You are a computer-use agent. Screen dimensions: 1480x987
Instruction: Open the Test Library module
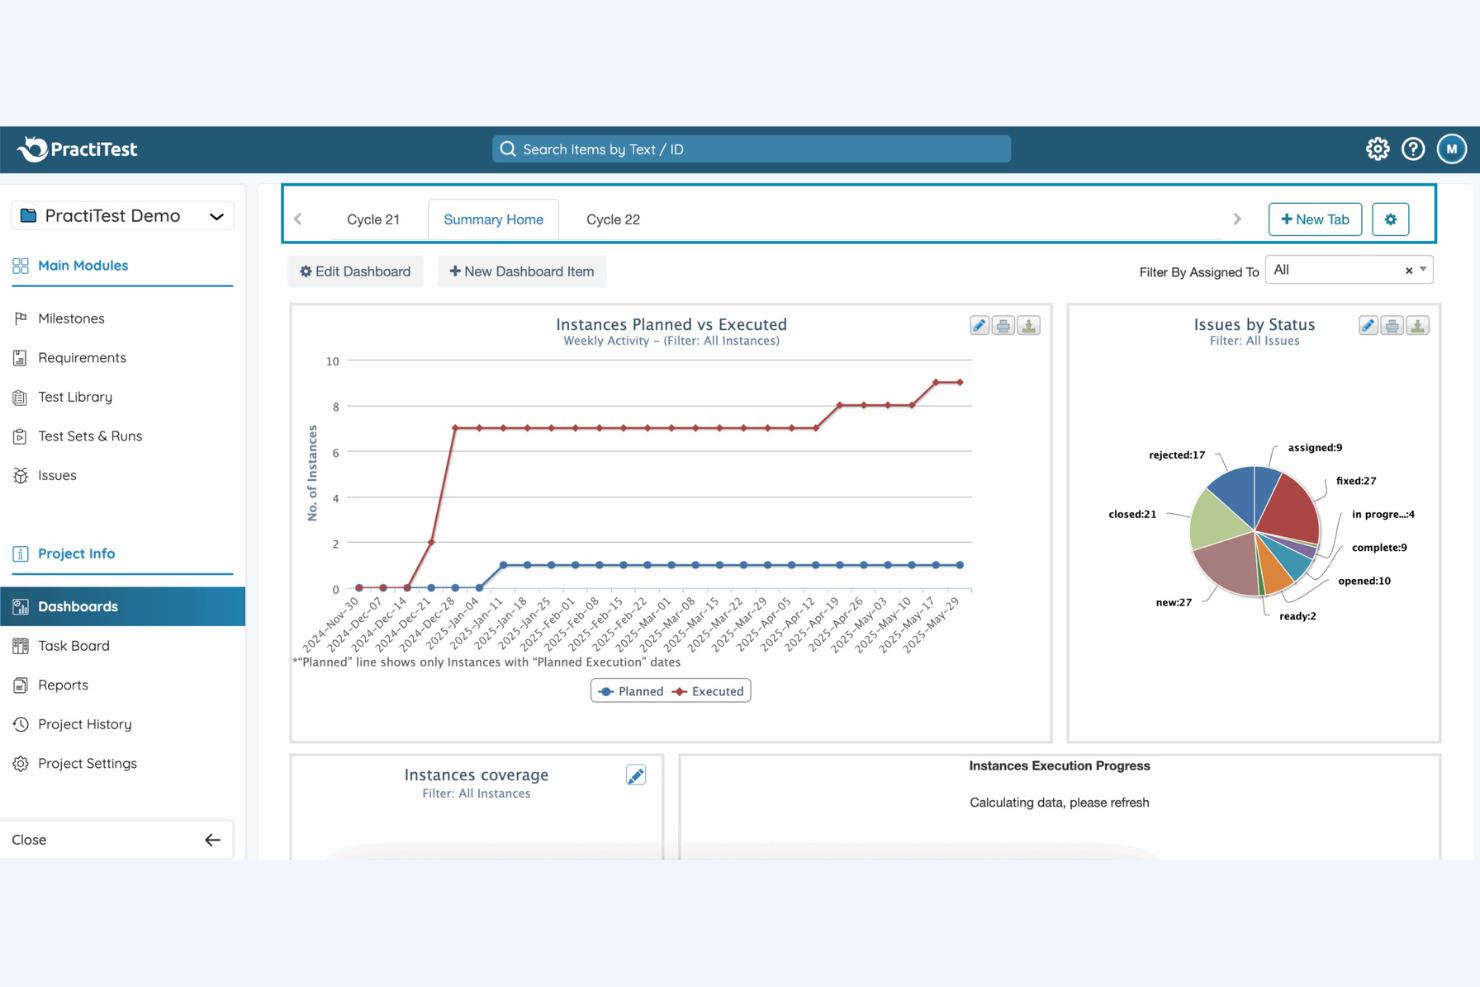point(74,397)
